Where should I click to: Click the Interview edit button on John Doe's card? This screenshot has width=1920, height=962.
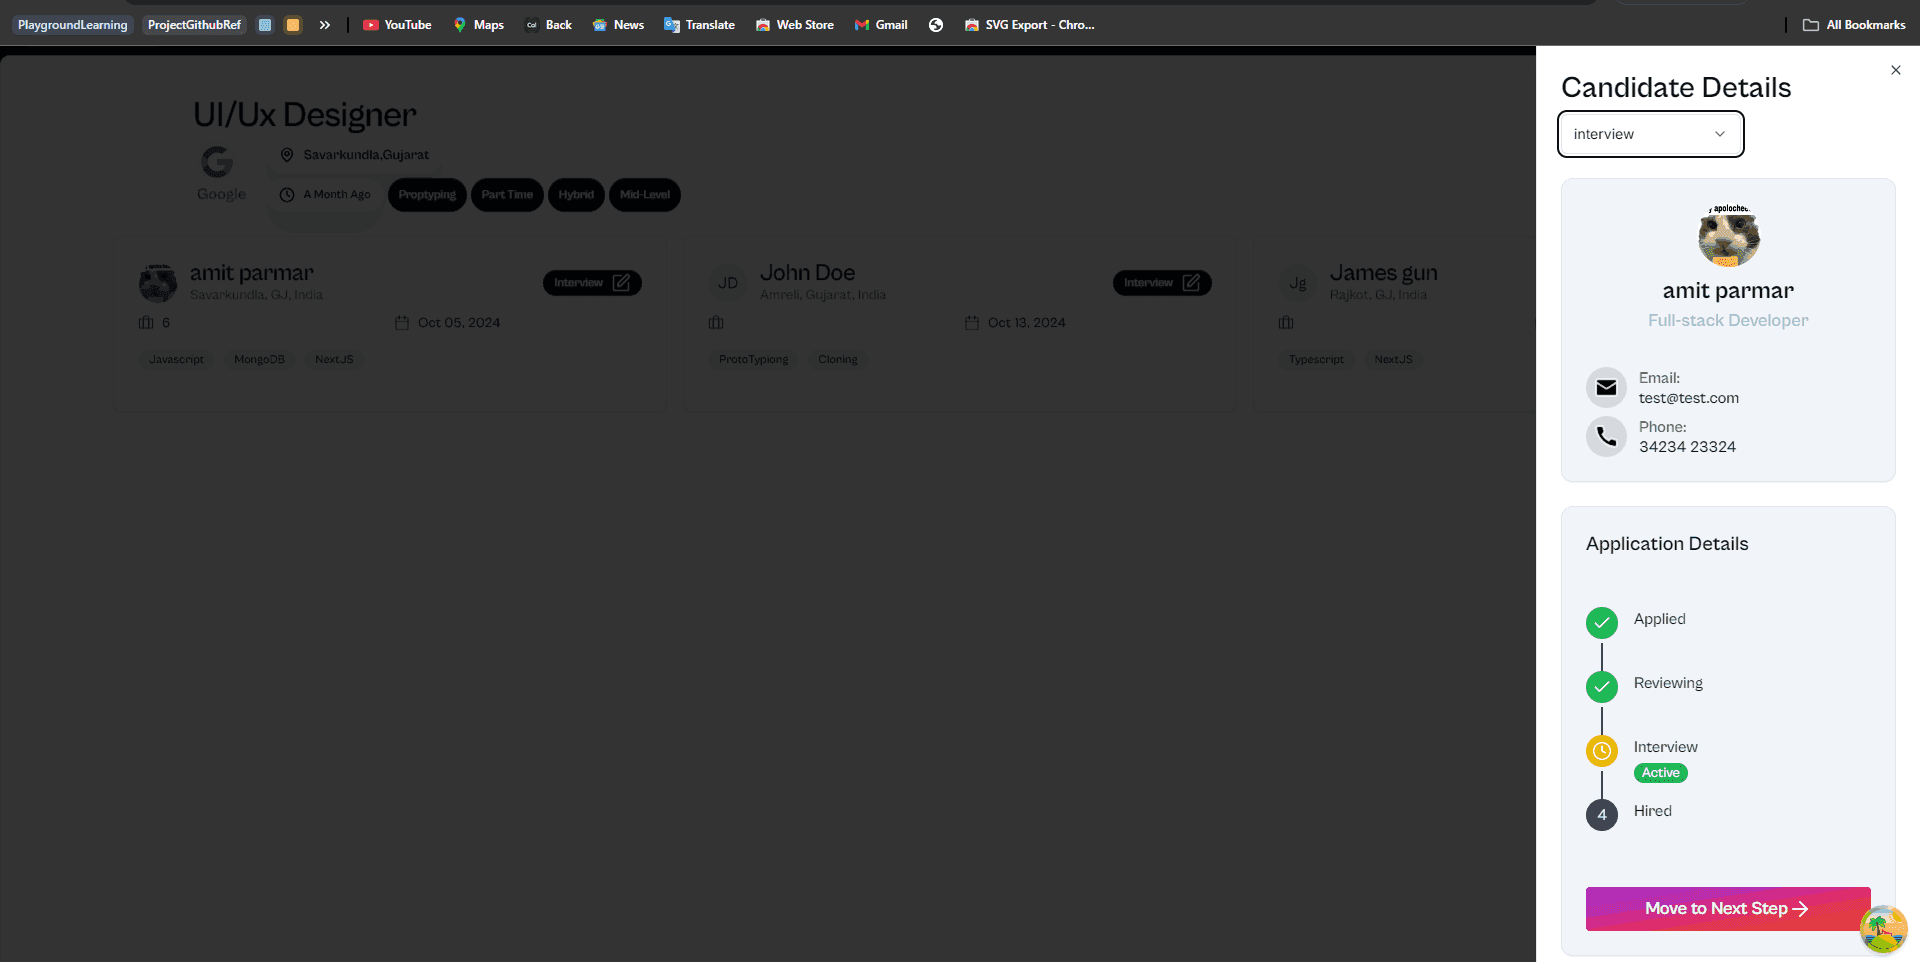click(1162, 283)
